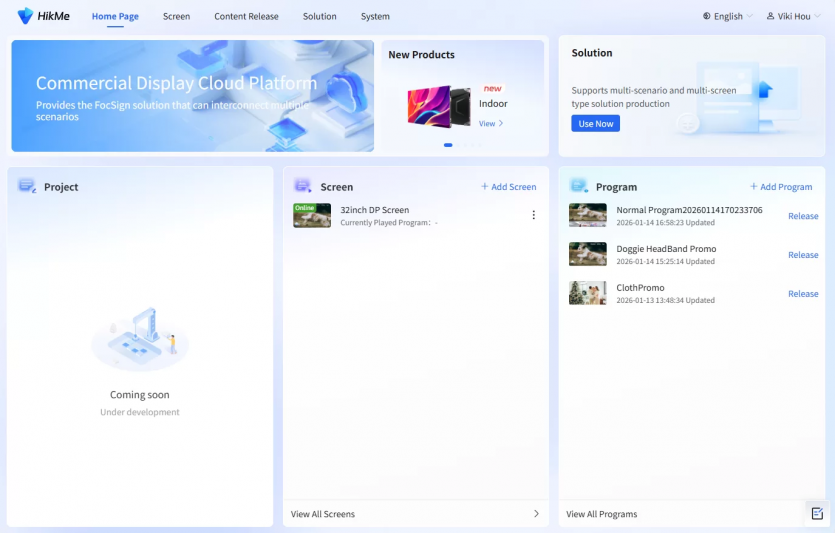835x533 pixels.
Task: Click Add Screen link
Action: click(x=509, y=187)
